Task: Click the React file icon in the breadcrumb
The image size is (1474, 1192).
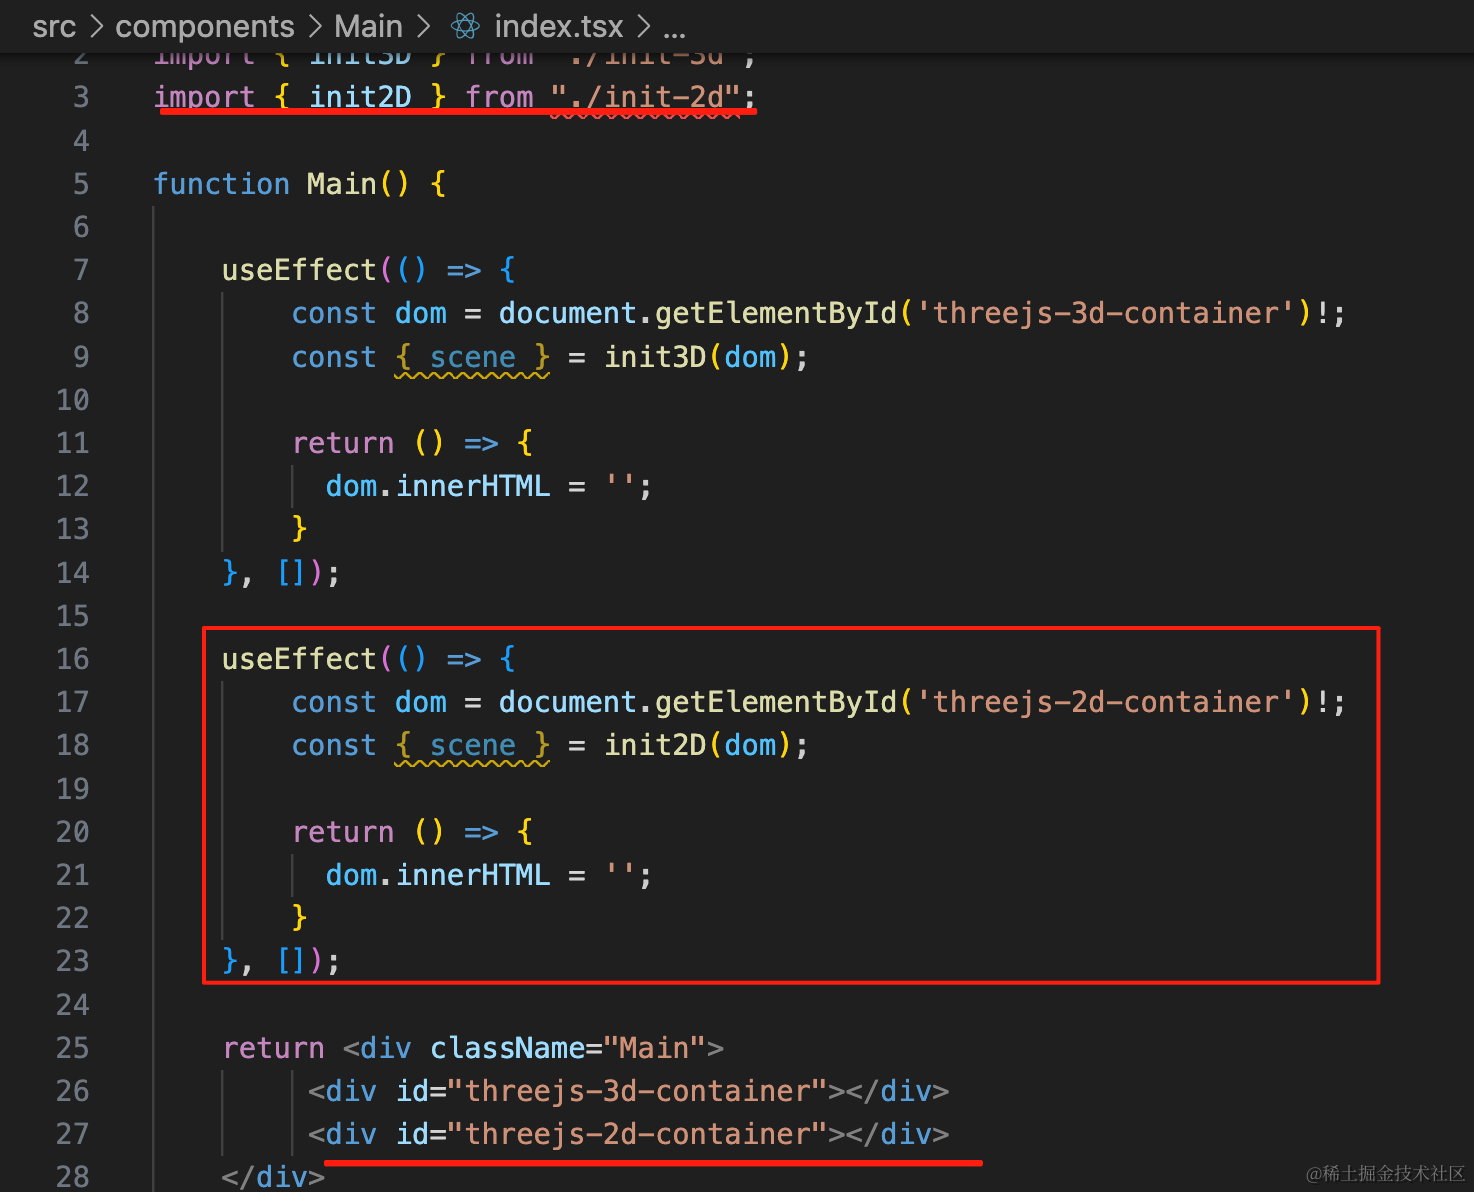Action: point(465,26)
